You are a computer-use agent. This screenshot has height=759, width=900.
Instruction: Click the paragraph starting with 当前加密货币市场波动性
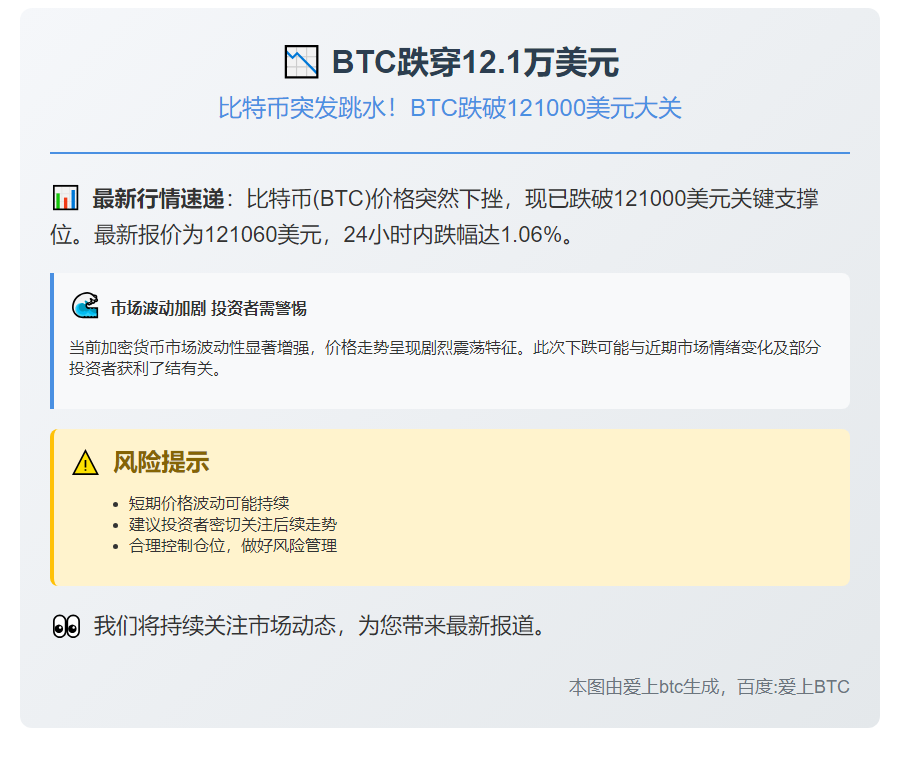(x=445, y=357)
